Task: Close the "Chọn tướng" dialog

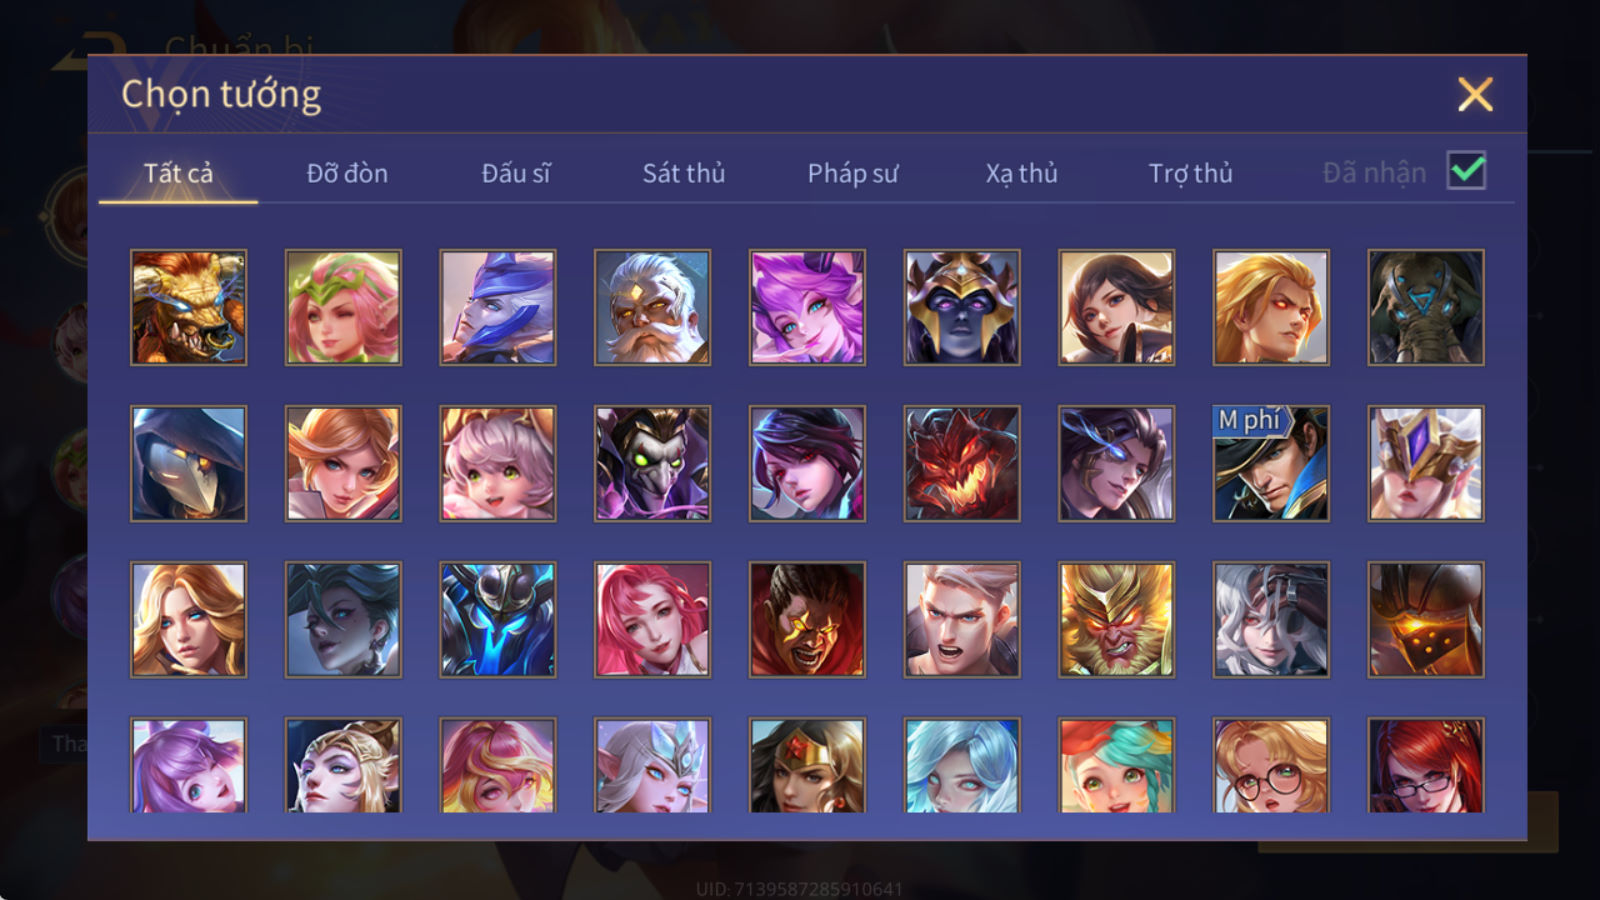Action: tap(1475, 94)
